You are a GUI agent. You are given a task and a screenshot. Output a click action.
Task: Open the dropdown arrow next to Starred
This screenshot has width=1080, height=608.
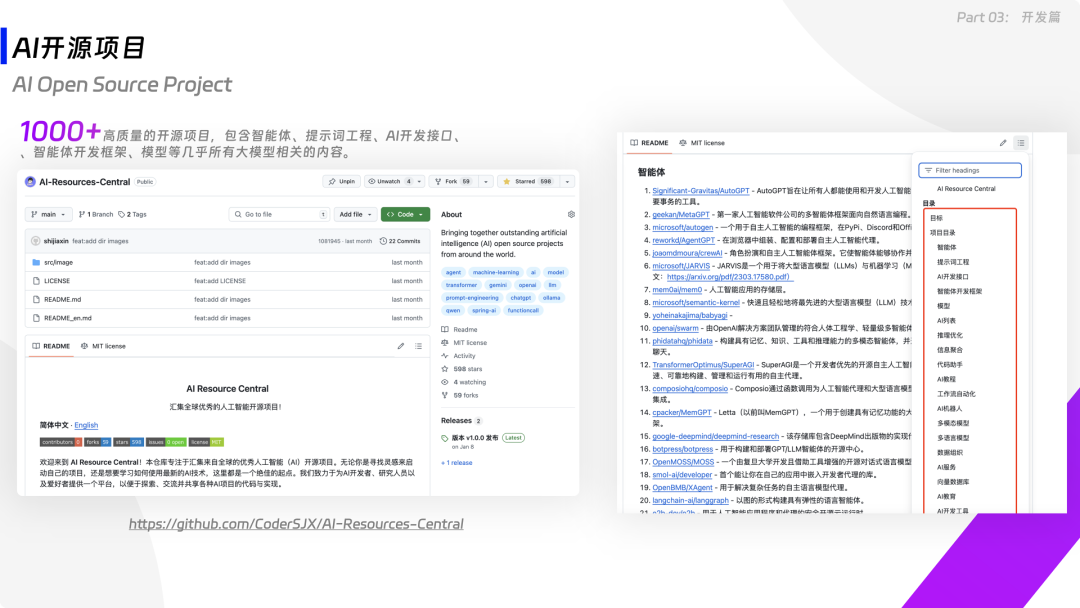[568, 182]
